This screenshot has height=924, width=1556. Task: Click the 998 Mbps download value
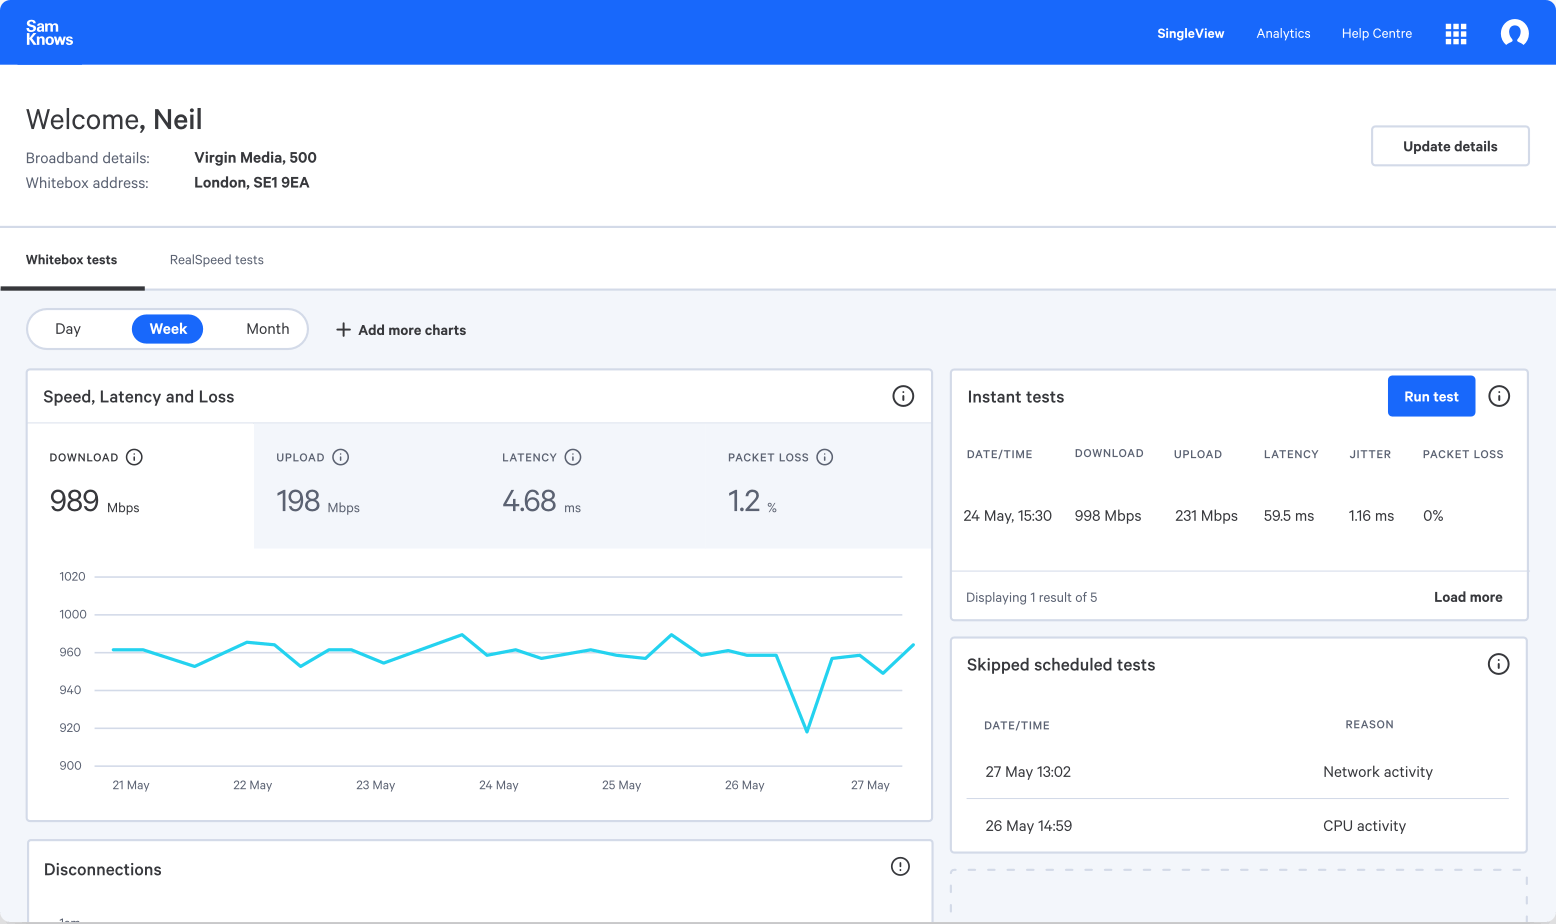[x=1108, y=516]
